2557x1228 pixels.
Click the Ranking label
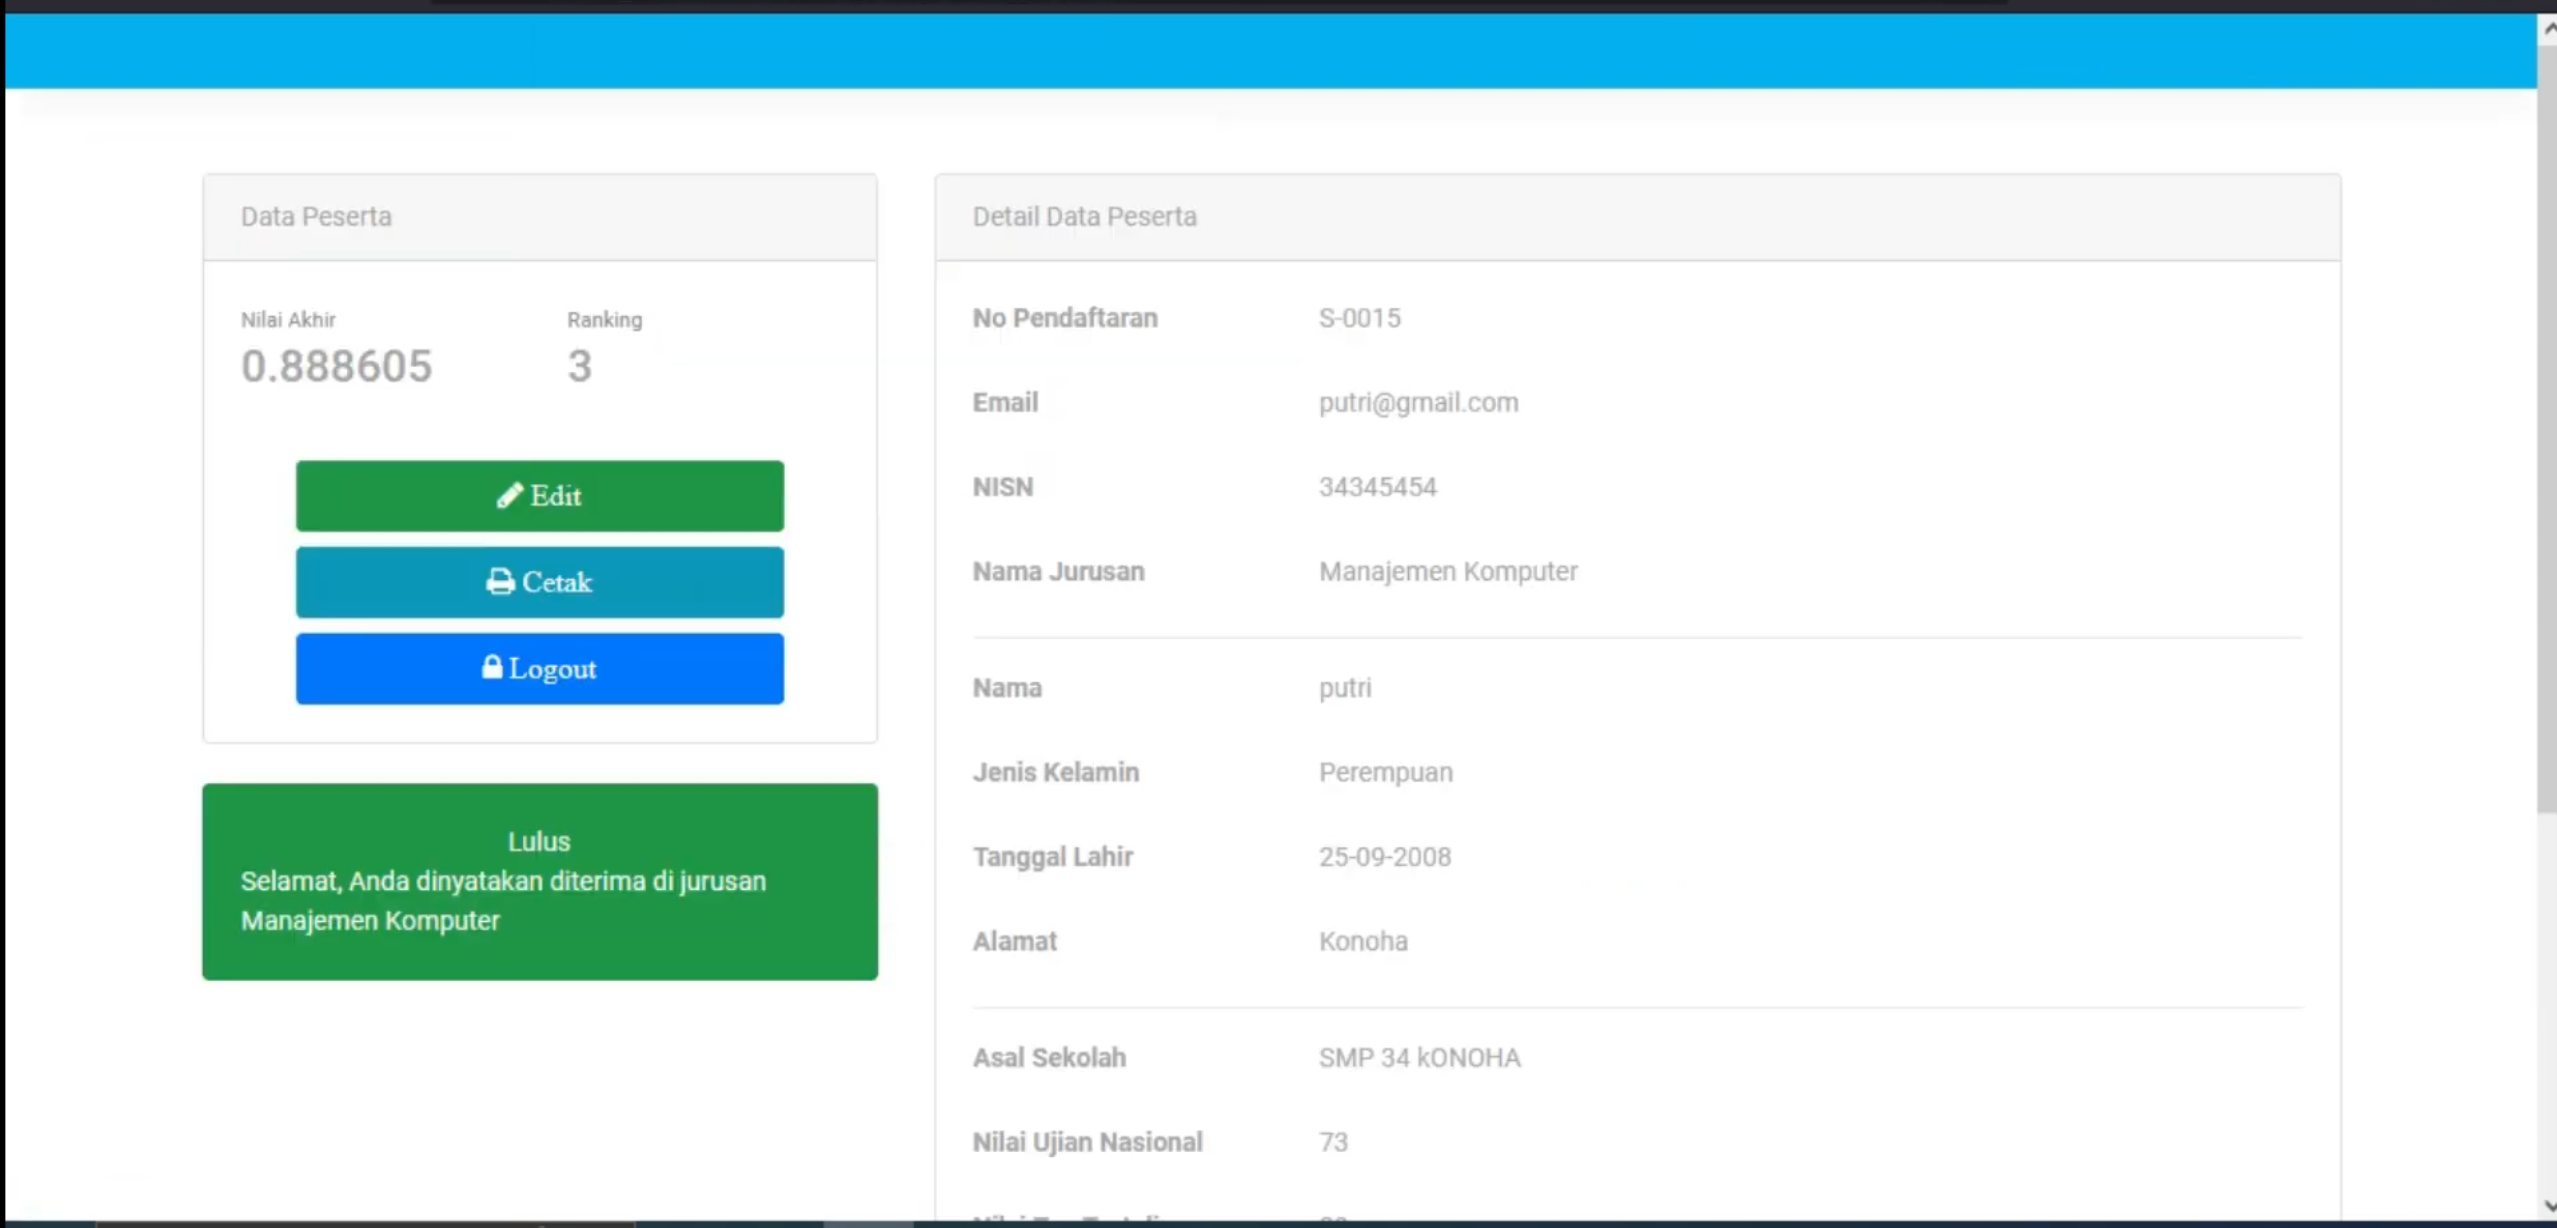click(605, 320)
